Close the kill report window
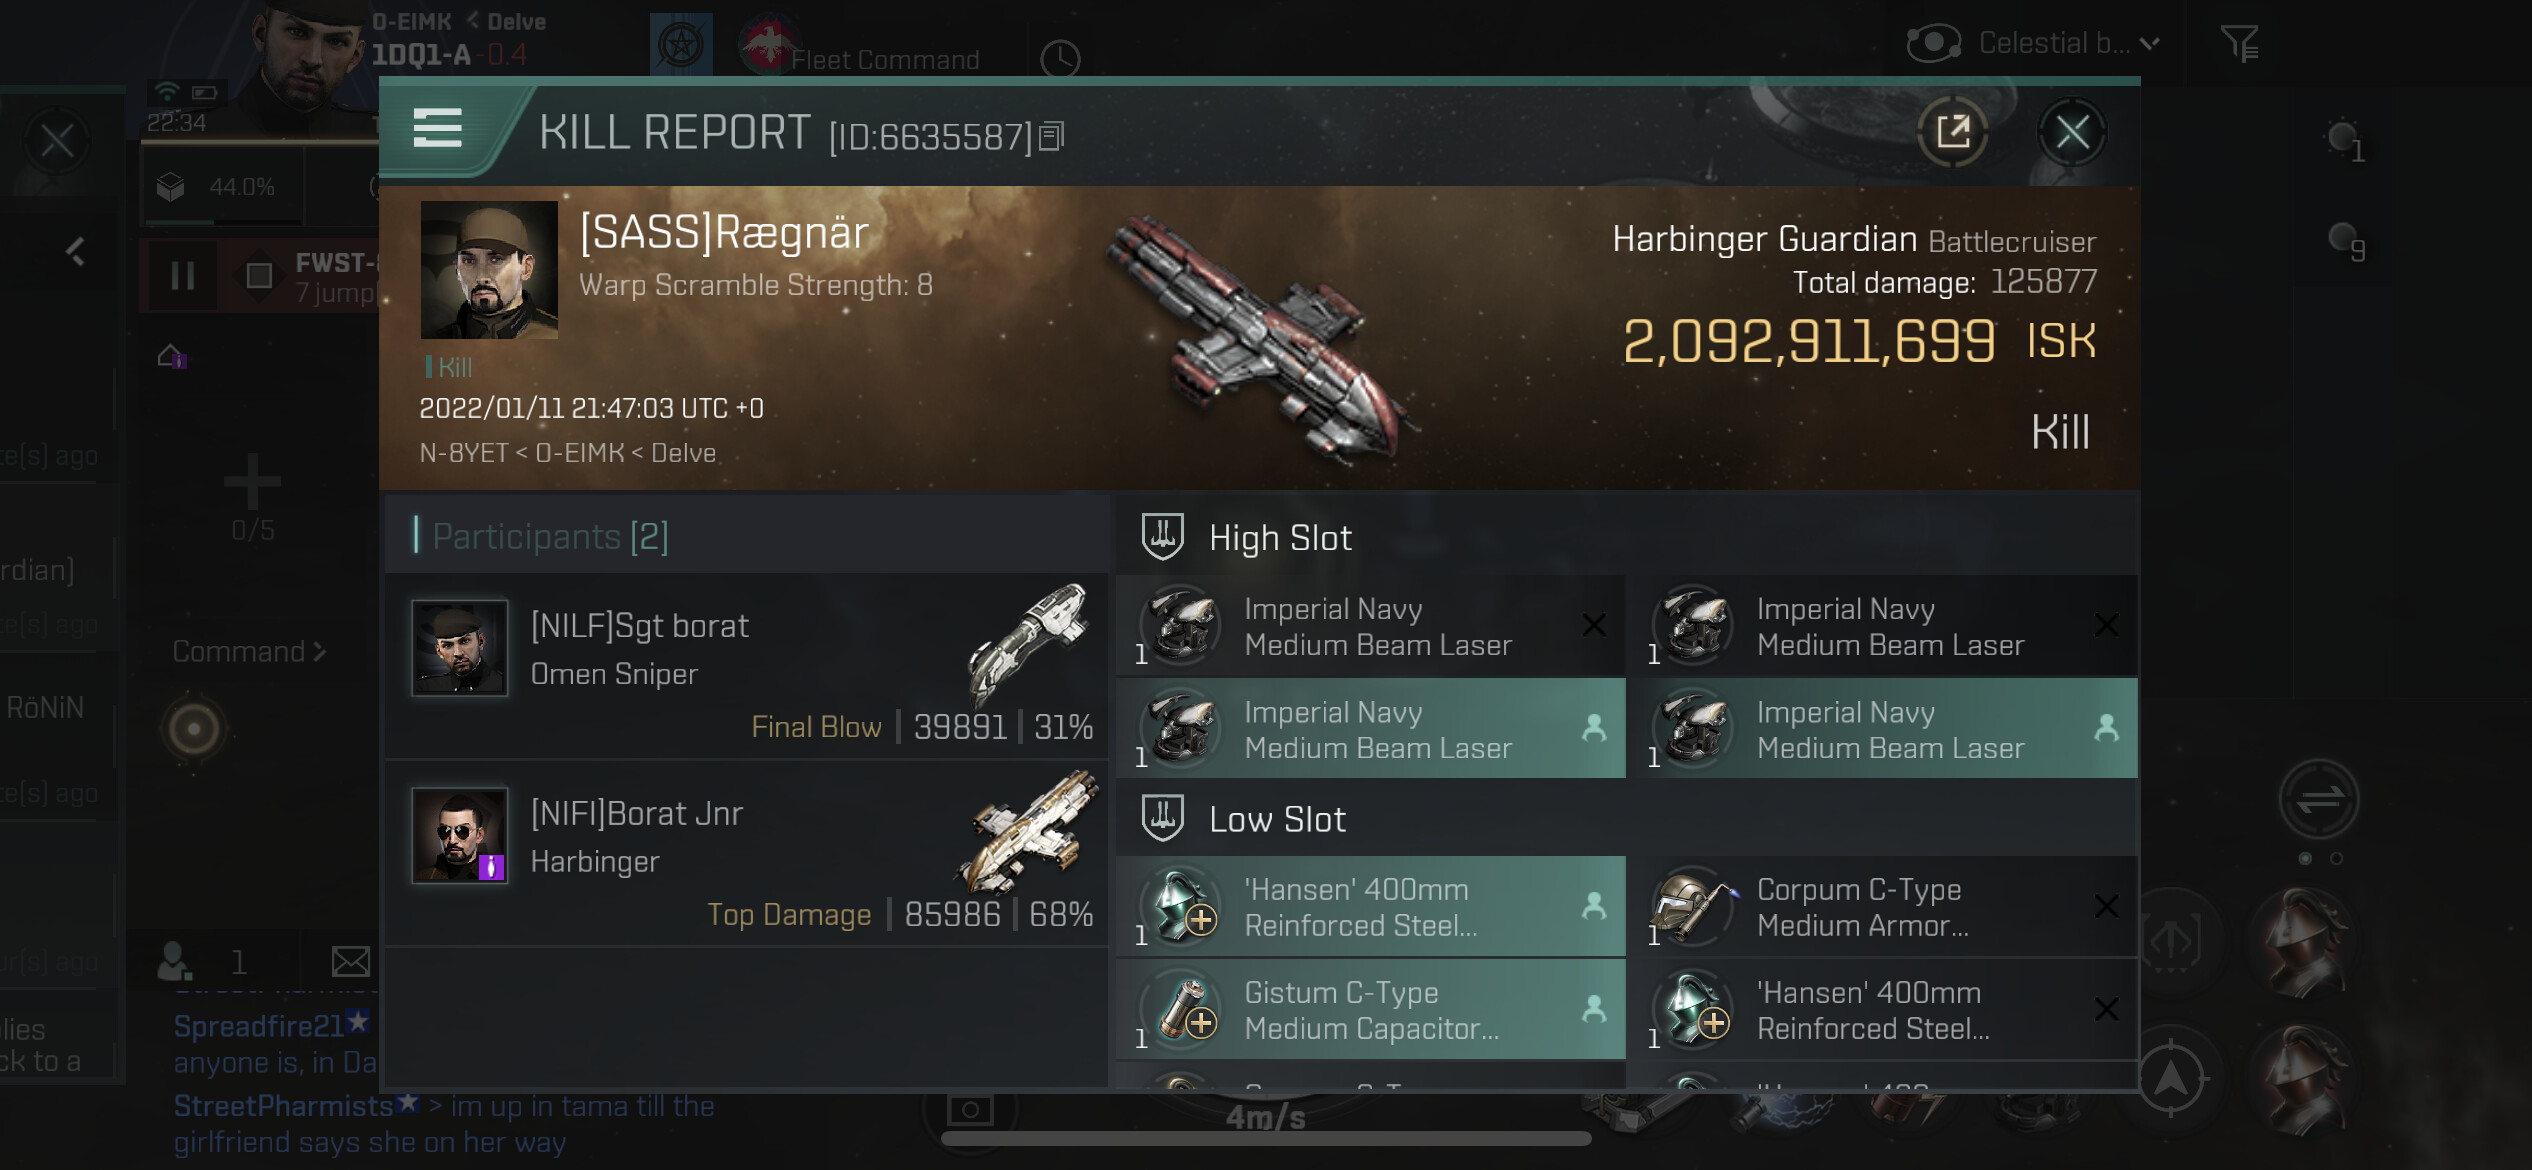2532x1170 pixels. [2072, 131]
